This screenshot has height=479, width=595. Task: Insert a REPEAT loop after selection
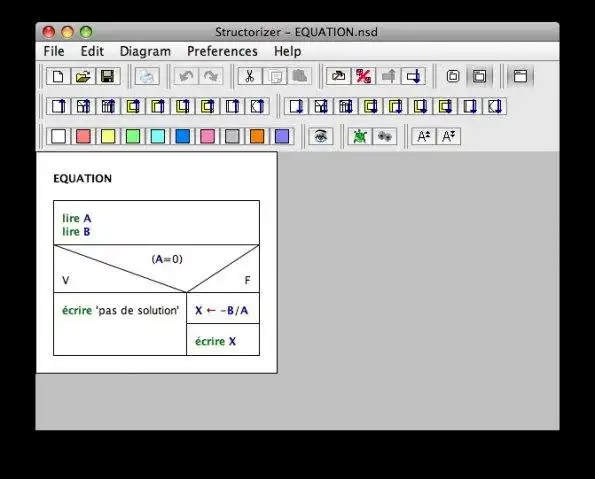coord(420,106)
